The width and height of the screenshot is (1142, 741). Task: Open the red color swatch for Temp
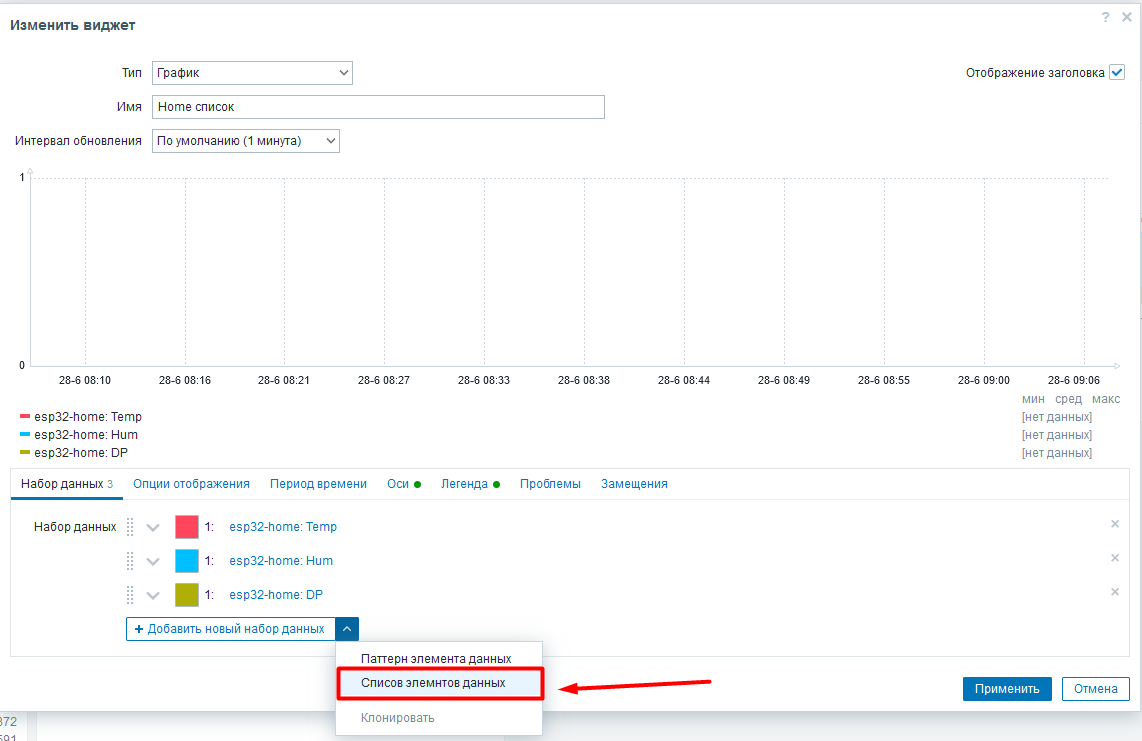click(186, 527)
